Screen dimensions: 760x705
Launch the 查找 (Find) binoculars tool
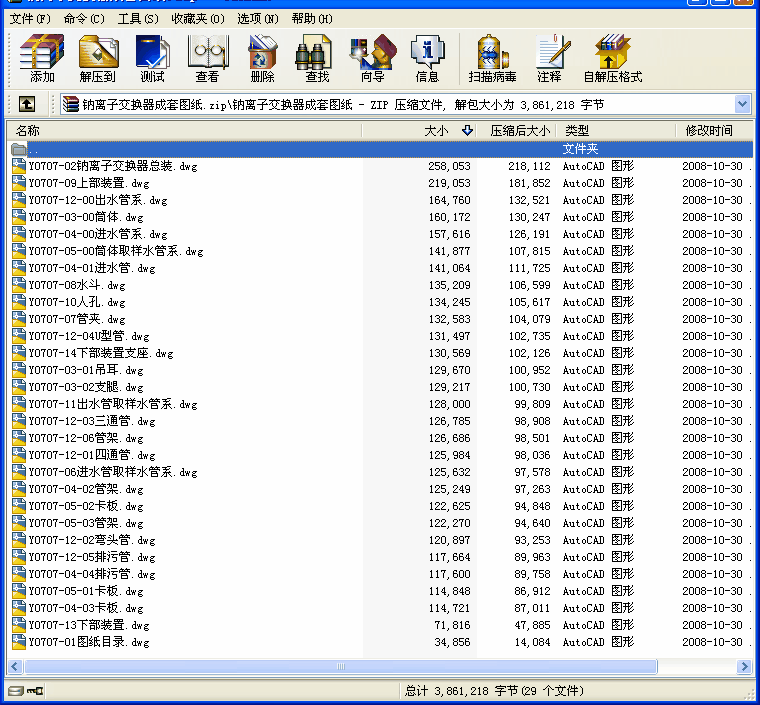pos(317,58)
